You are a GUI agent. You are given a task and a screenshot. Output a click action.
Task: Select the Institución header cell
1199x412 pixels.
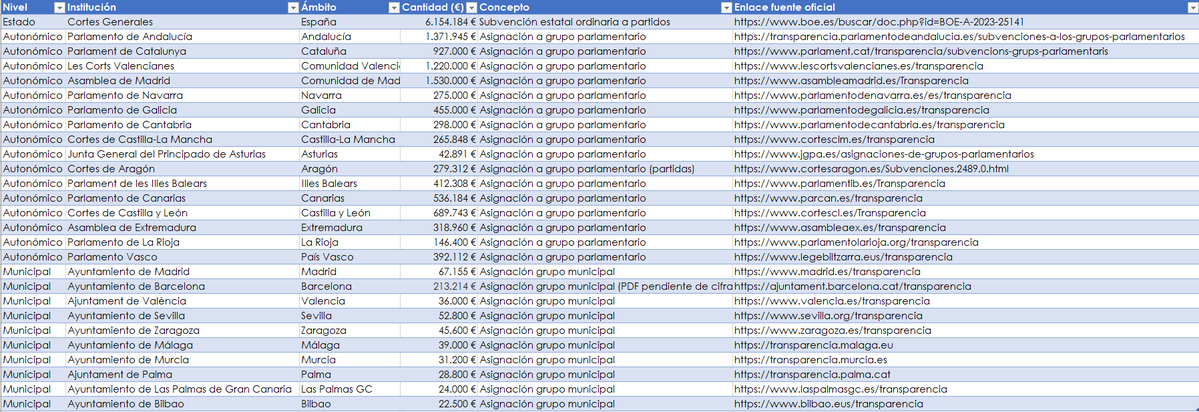pyautogui.click(x=183, y=7)
